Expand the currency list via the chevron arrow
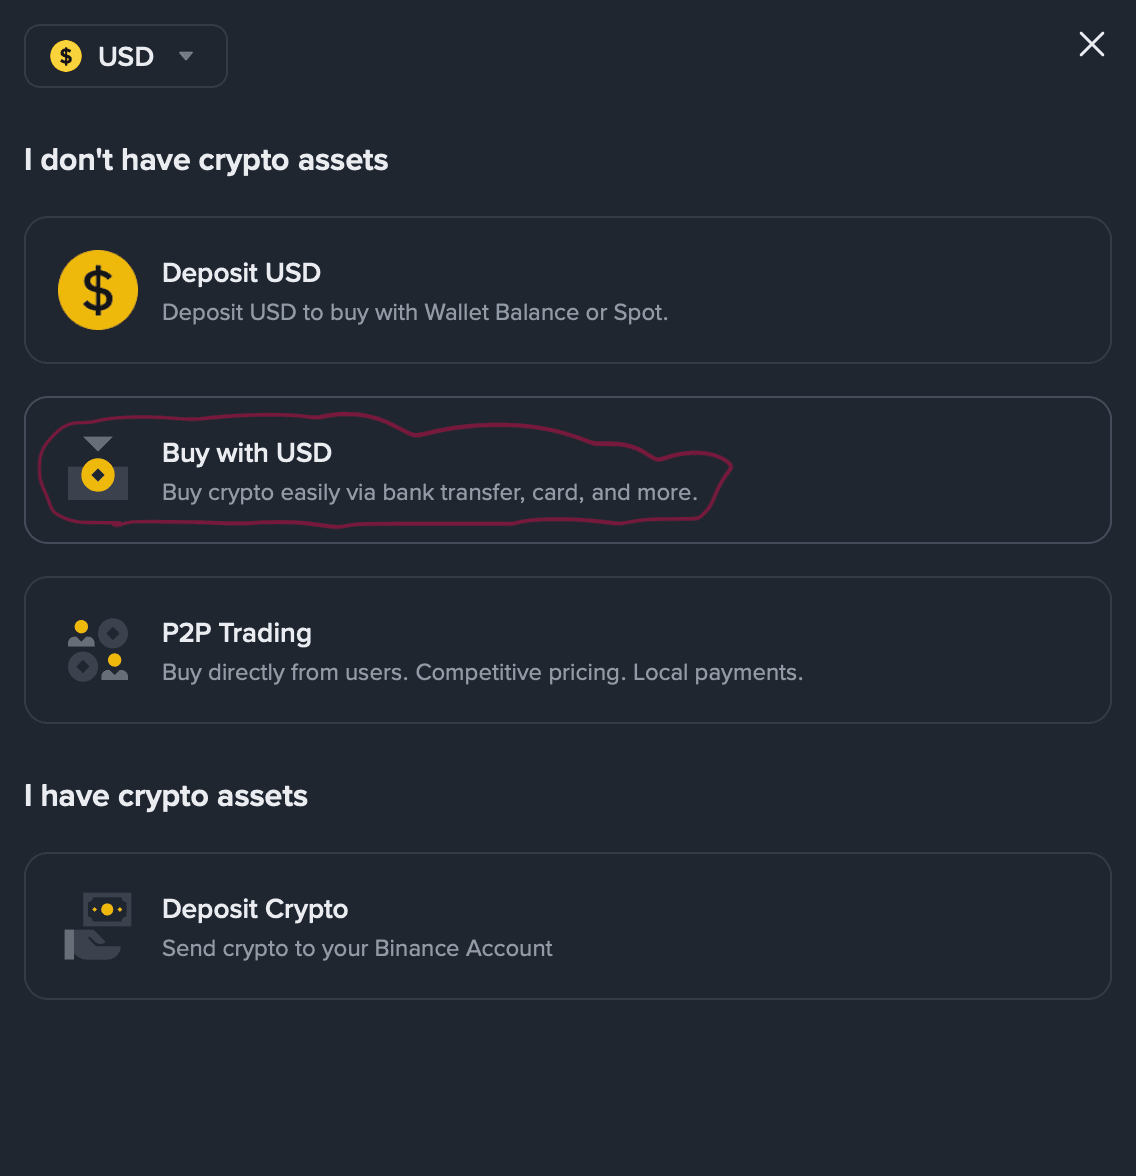This screenshot has height=1176, width=1136. (186, 57)
